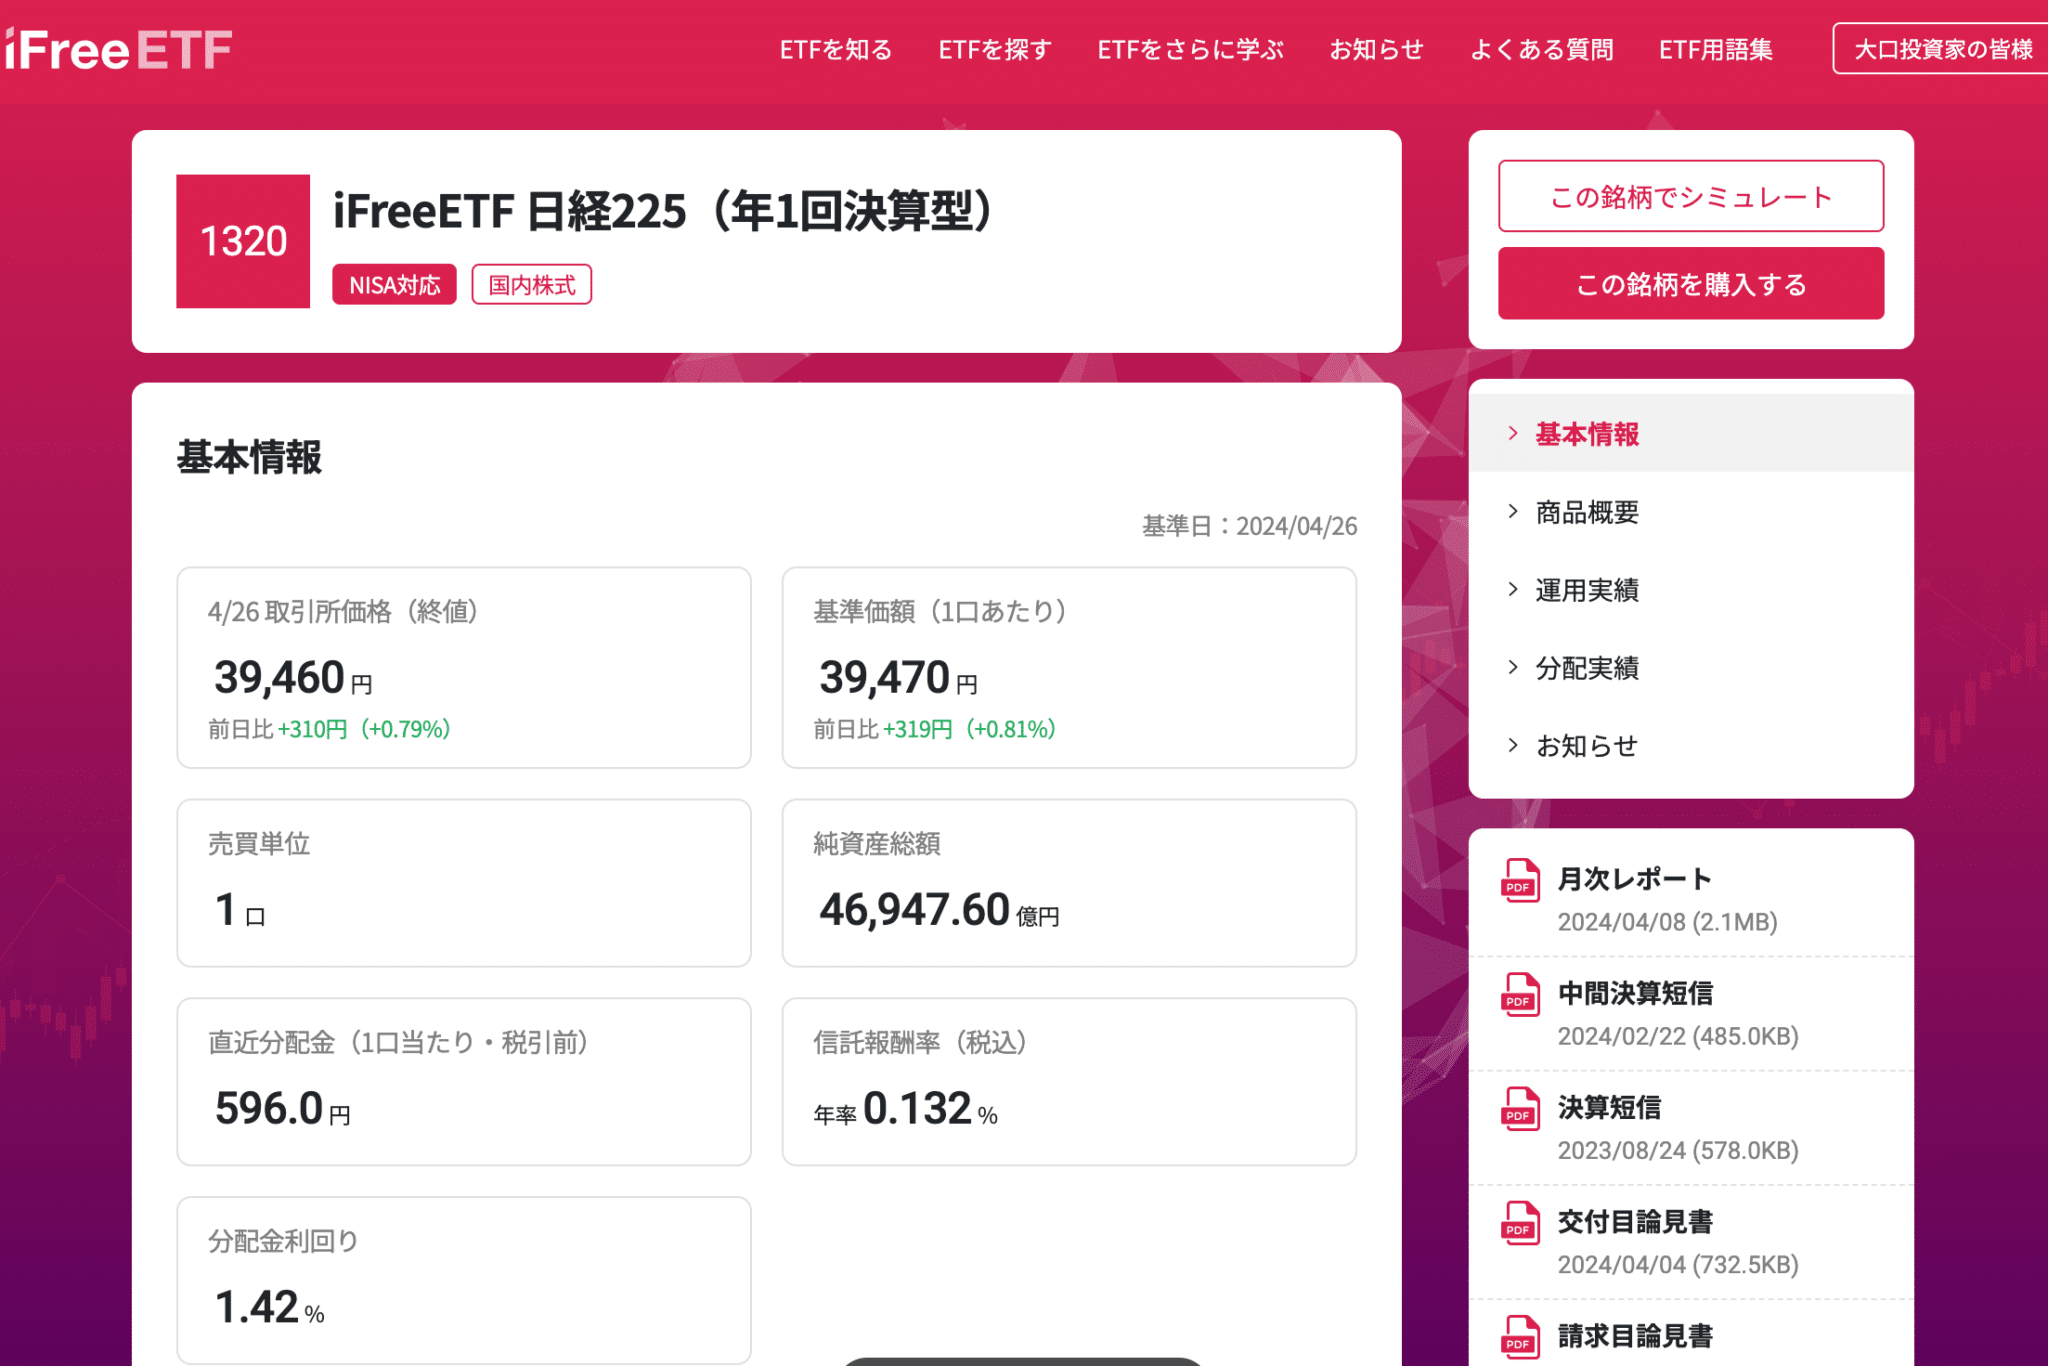Click the 39,470 円 NAV value

898,678
